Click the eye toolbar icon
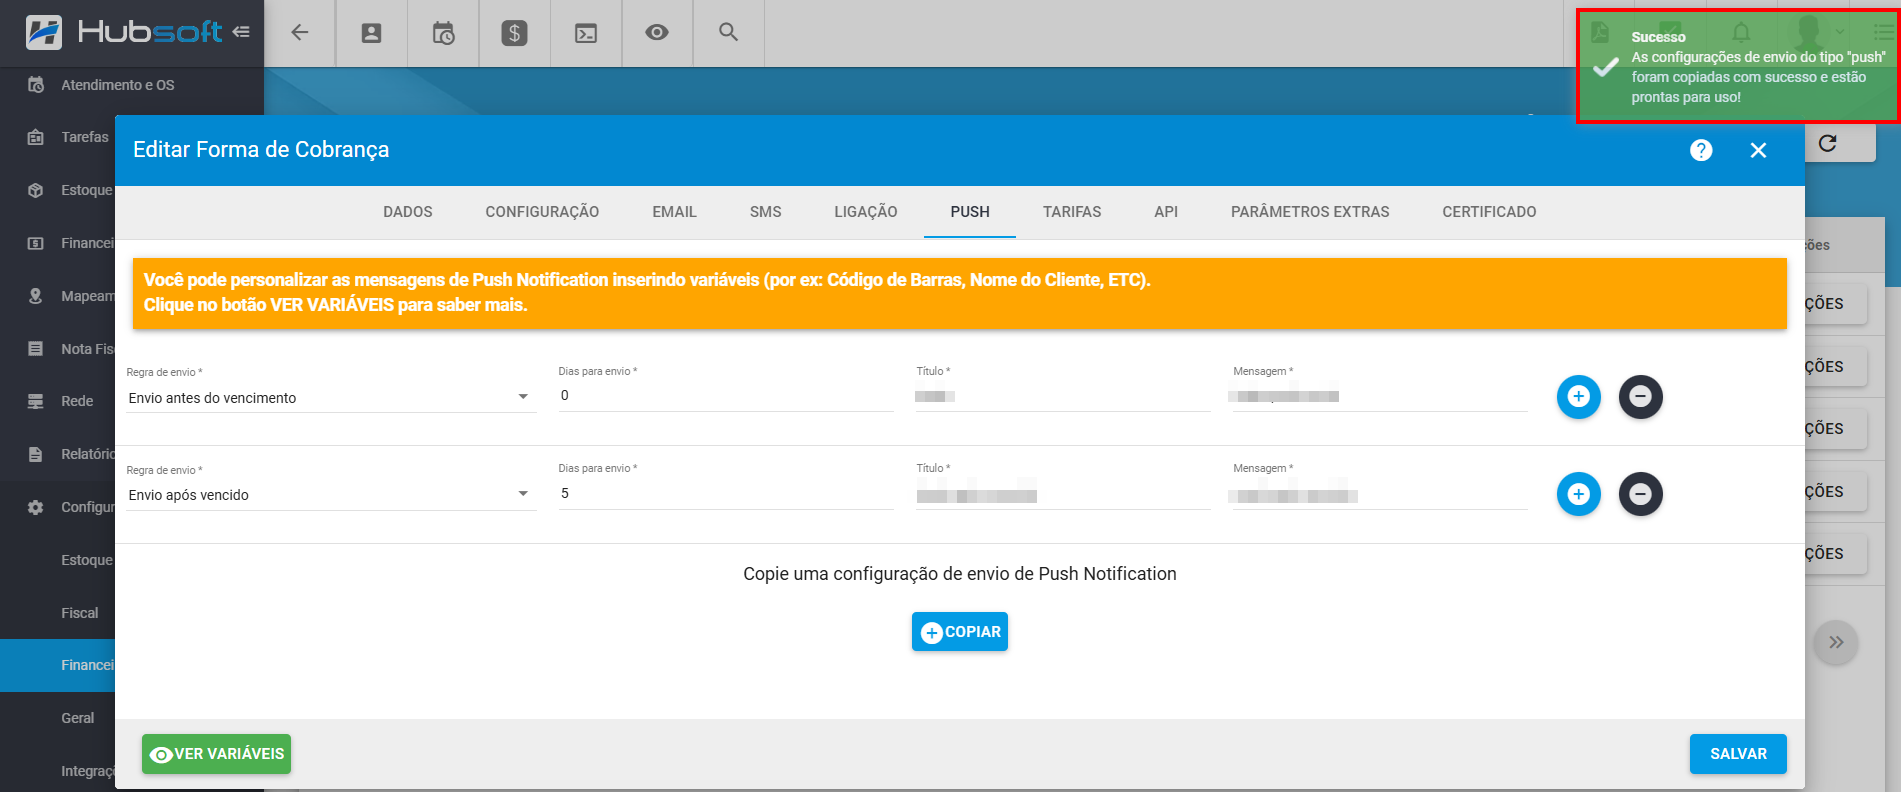This screenshot has height=792, width=1901. click(657, 33)
